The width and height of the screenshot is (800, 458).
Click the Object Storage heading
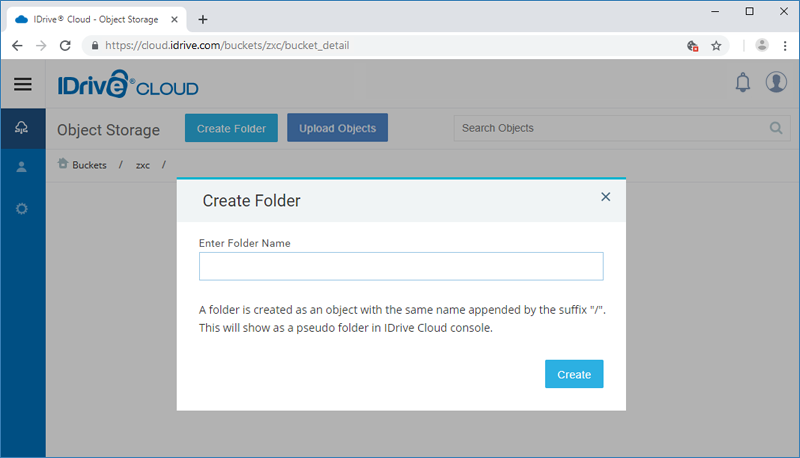[x=108, y=130]
